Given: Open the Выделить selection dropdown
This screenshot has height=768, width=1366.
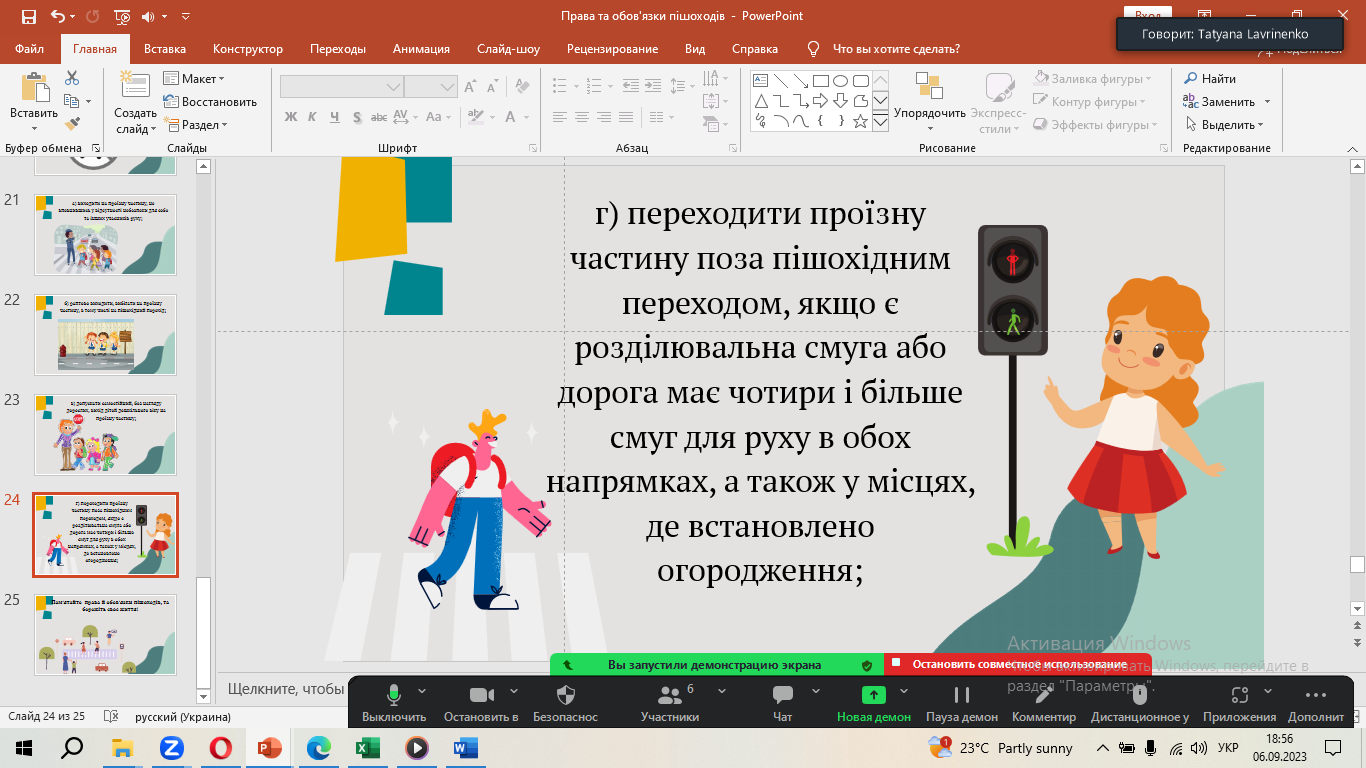Looking at the screenshot, I should click(1225, 125).
